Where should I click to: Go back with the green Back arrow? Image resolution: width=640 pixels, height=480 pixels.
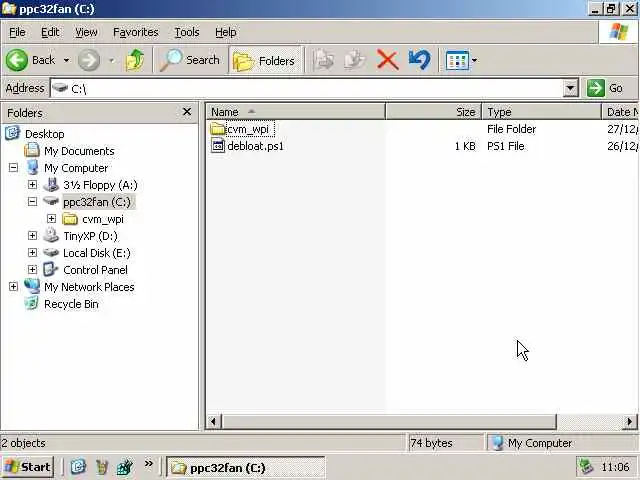click(x=30, y=60)
